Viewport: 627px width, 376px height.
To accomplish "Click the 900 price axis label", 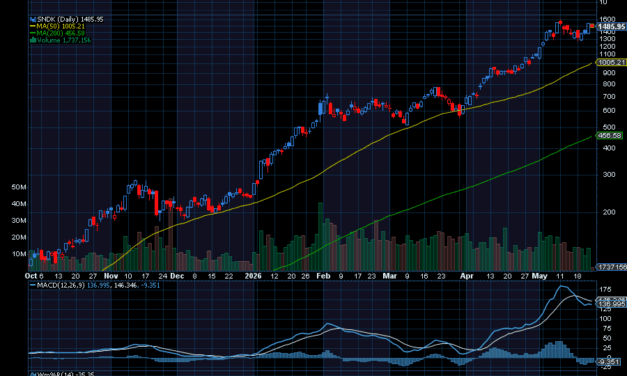I will pos(609,73).
